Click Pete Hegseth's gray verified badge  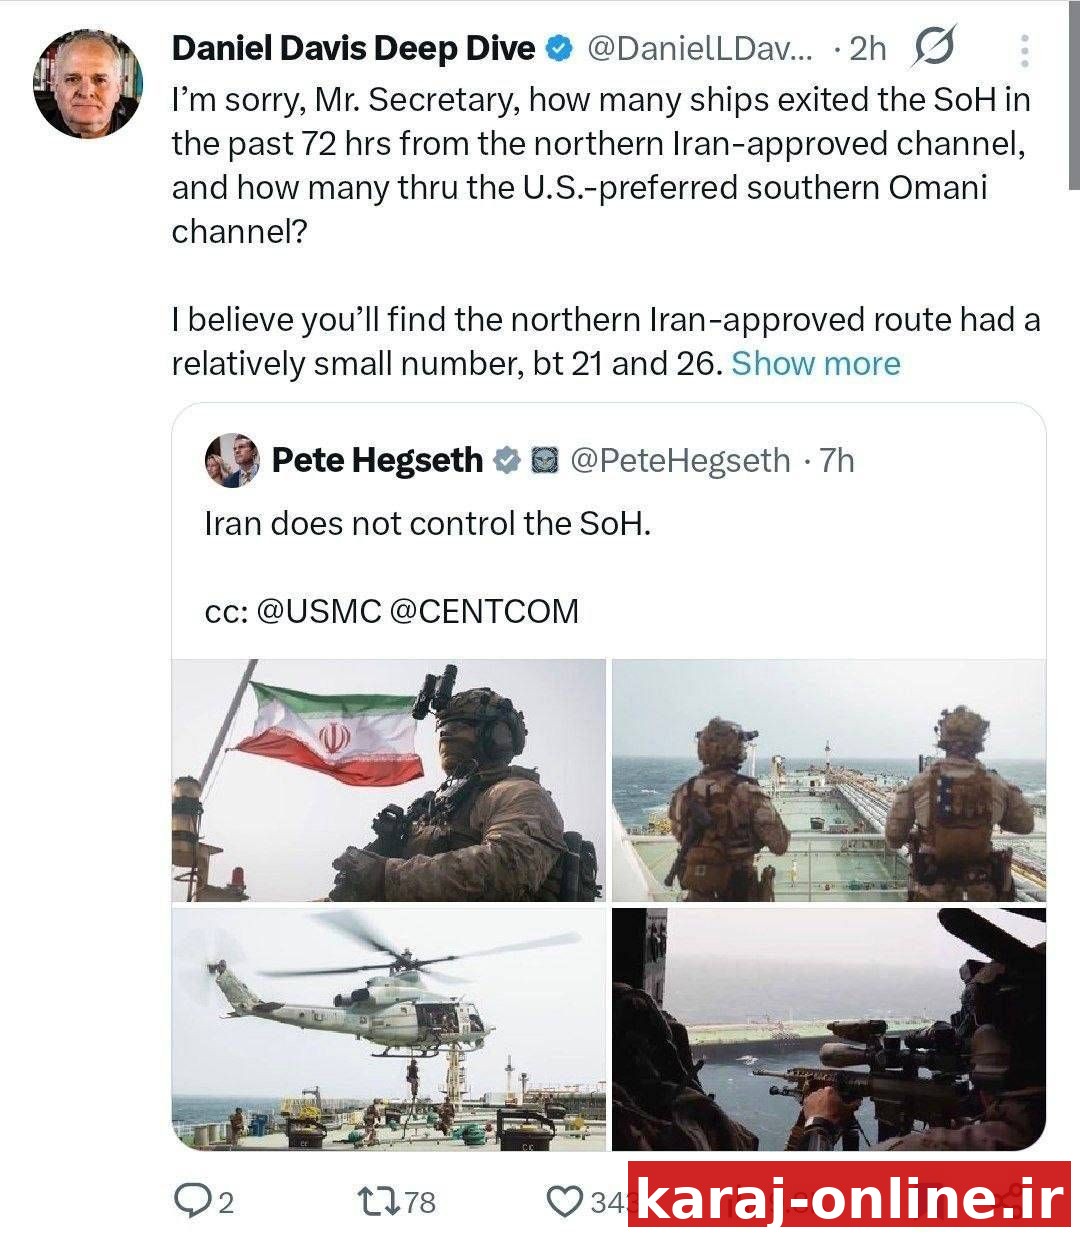pyautogui.click(x=508, y=460)
